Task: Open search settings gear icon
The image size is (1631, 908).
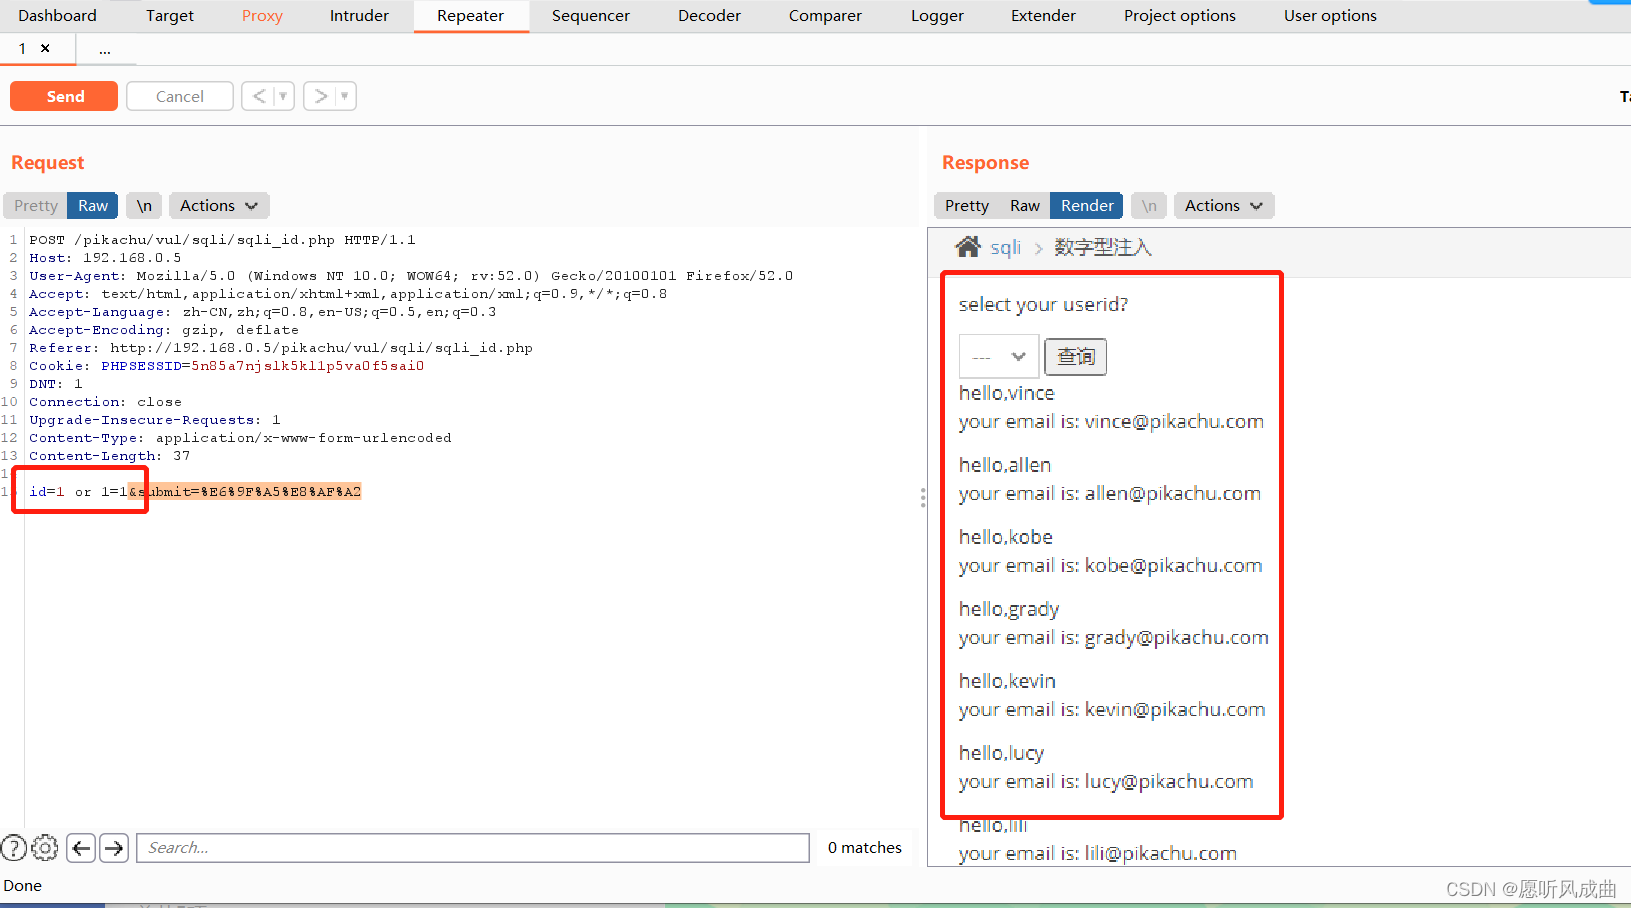Action: pos(45,848)
